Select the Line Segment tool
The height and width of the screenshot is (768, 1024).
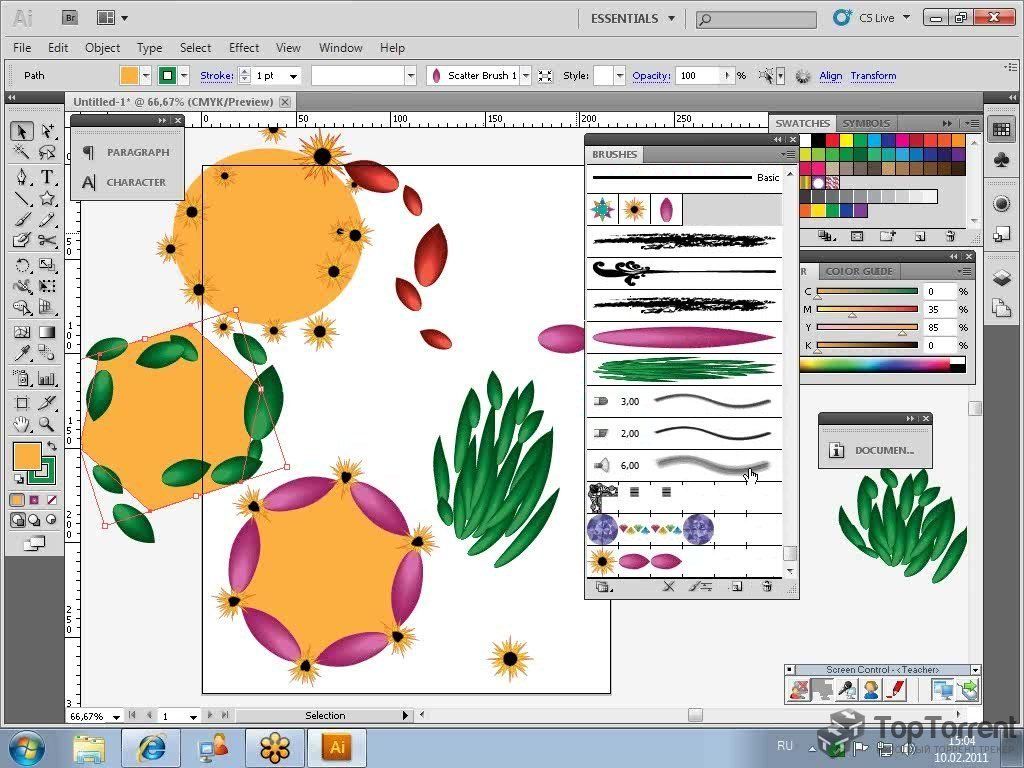22,199
